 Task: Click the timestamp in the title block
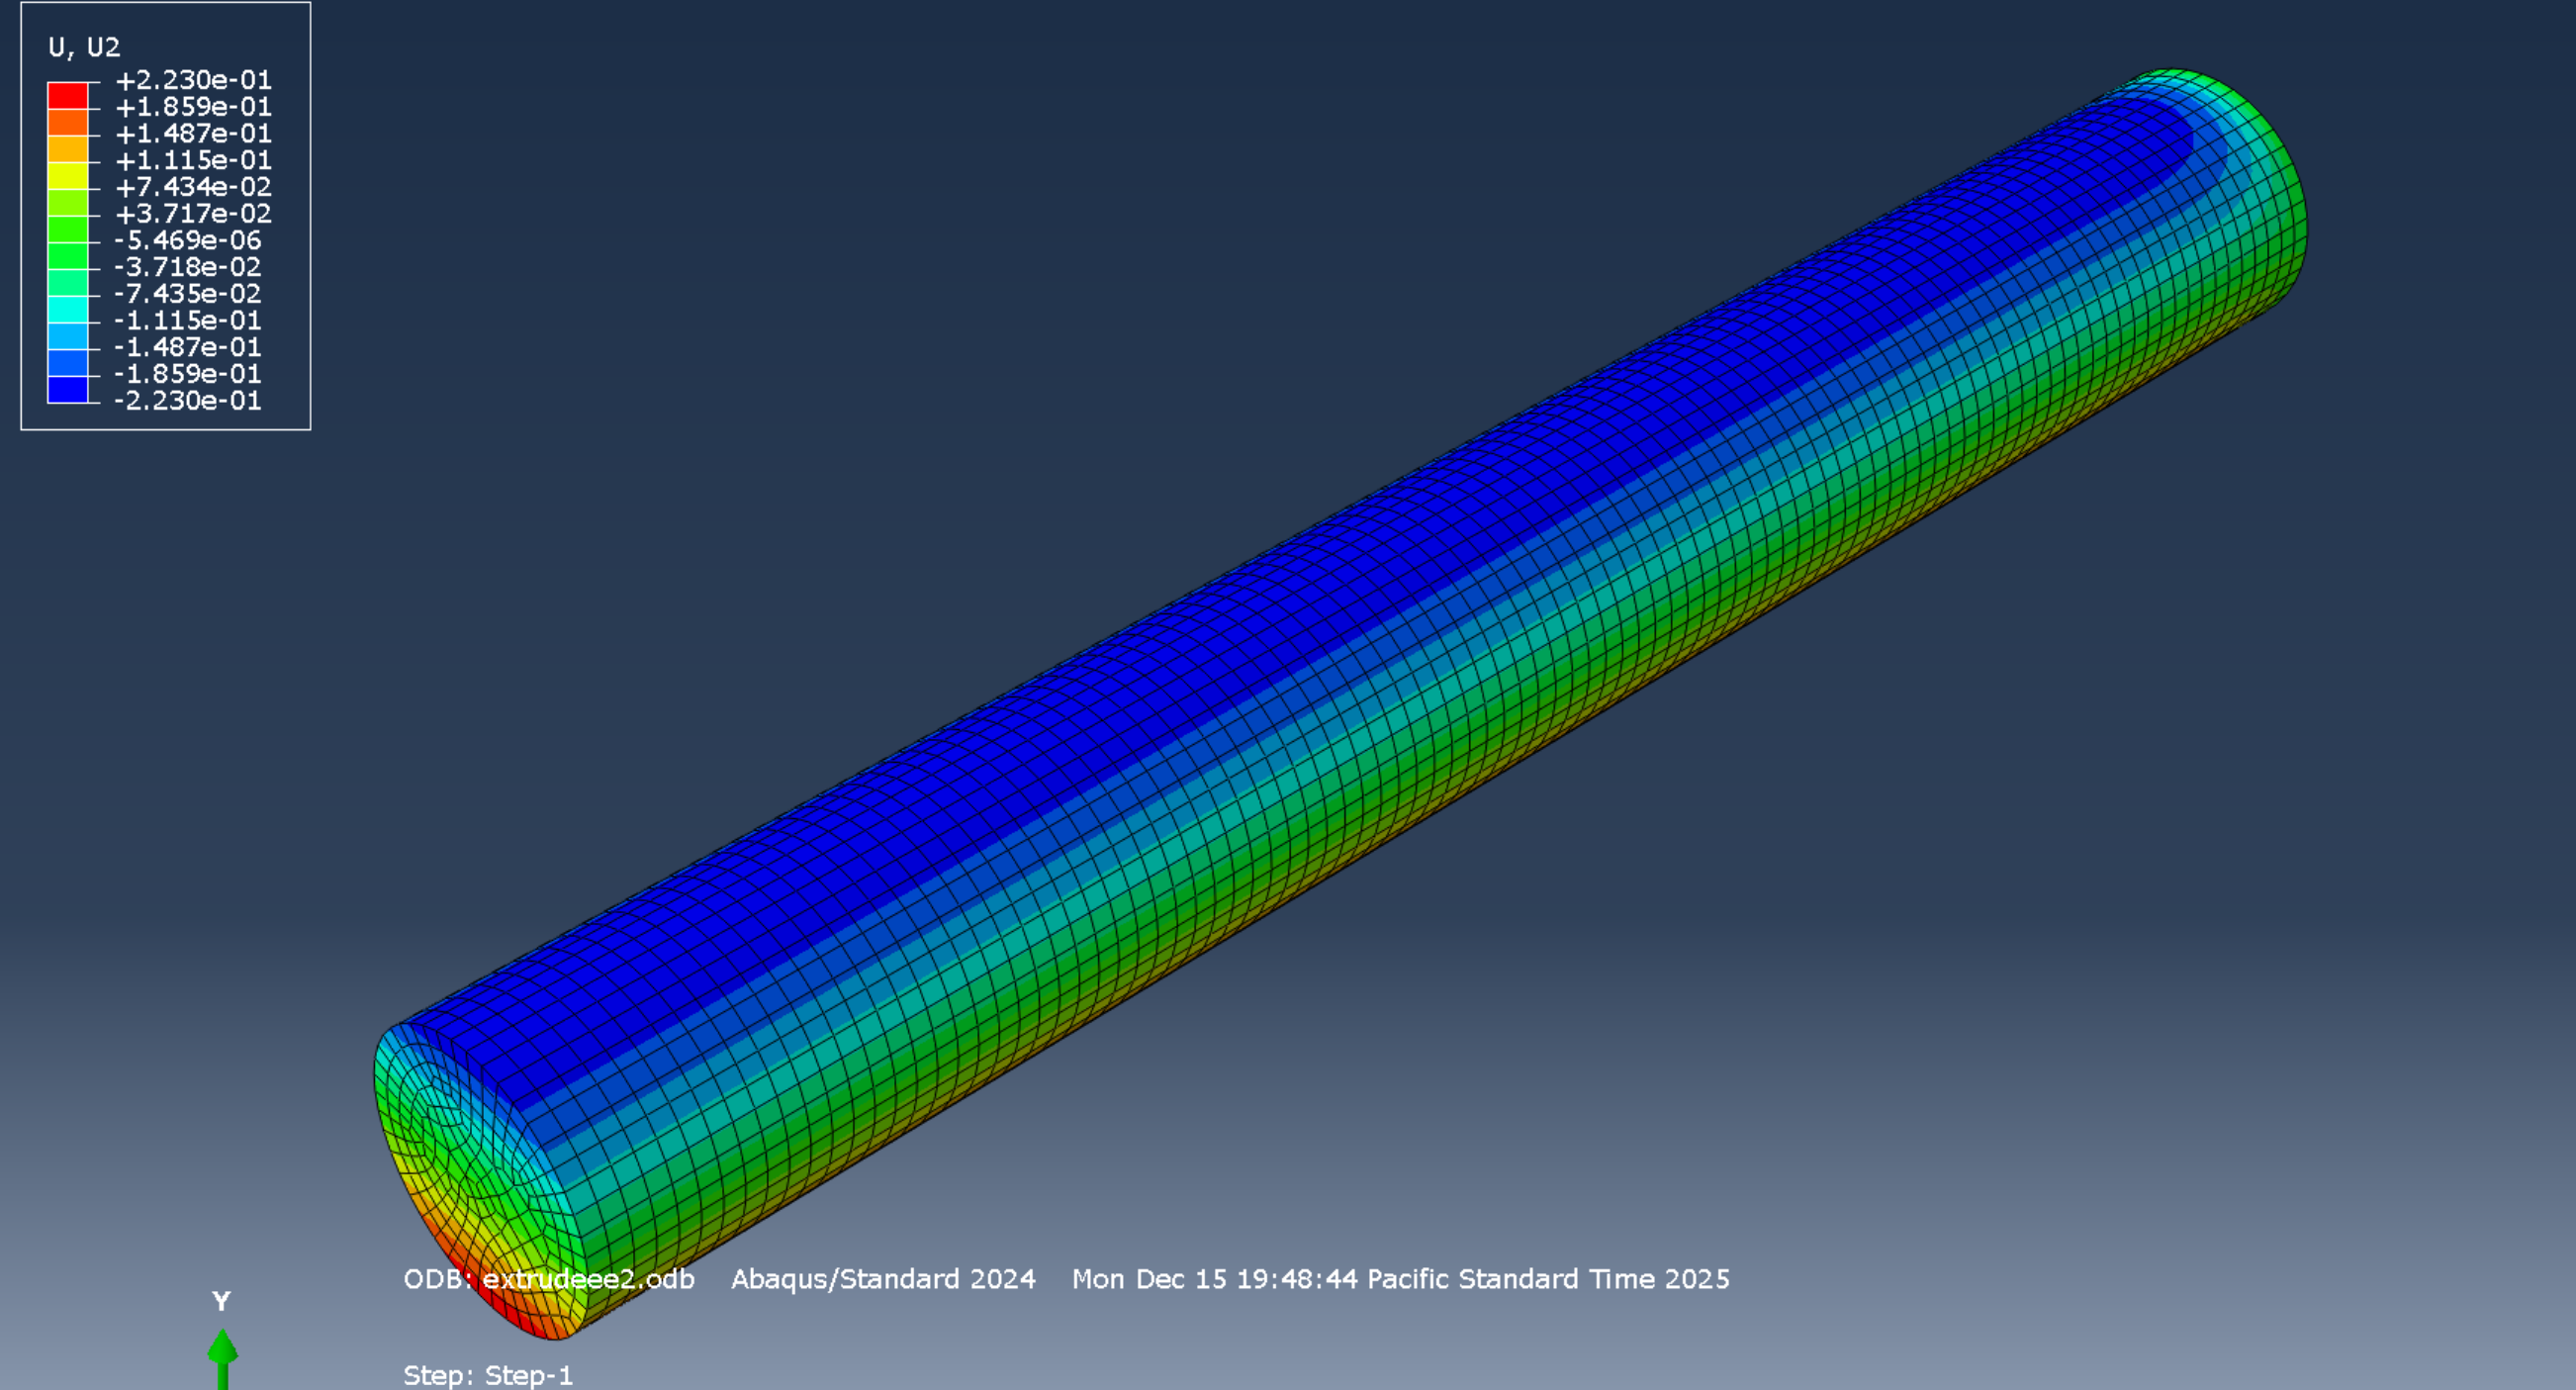pos(1400,1279)
